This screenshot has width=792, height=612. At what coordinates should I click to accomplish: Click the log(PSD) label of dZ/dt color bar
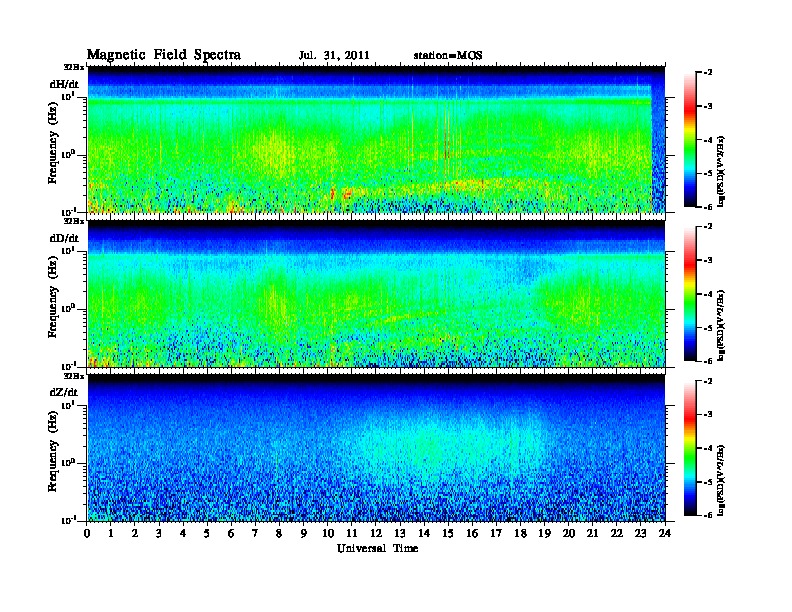point(723,480)
